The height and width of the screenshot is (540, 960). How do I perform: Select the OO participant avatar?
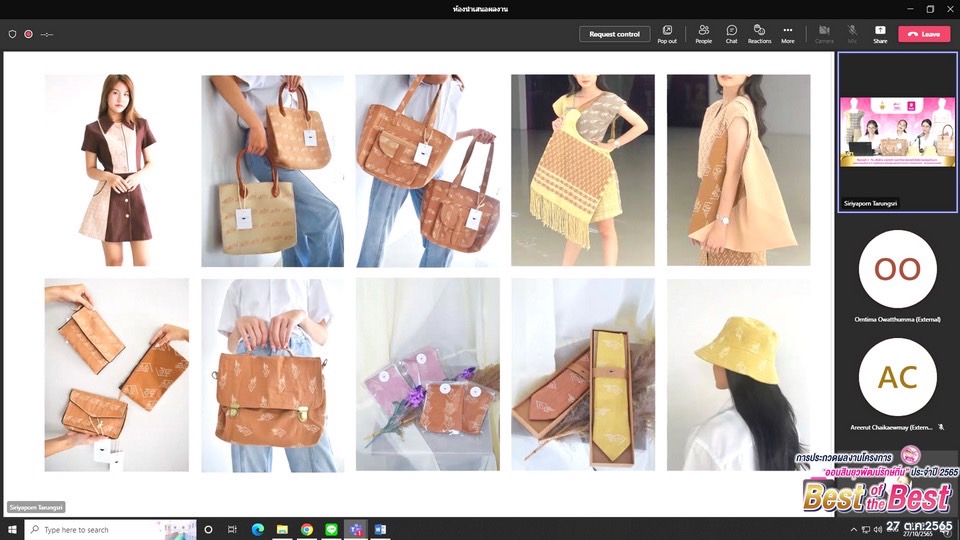897,269
